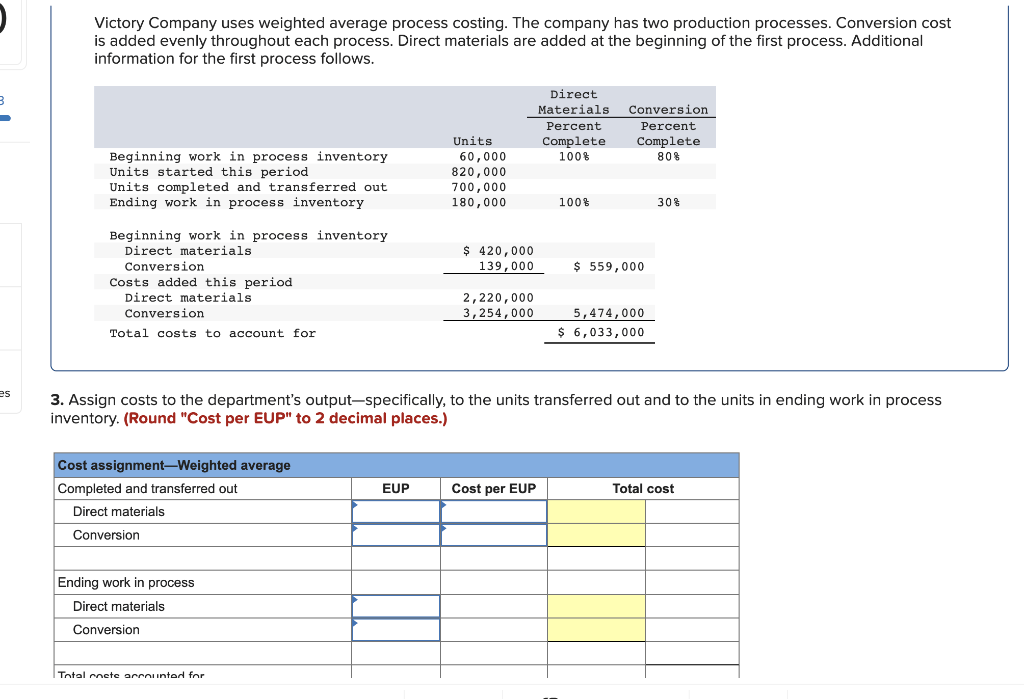Click the yellow Total cost cell for Direct materials
This screenshot has height=699, width=1024.
(596, 511)
